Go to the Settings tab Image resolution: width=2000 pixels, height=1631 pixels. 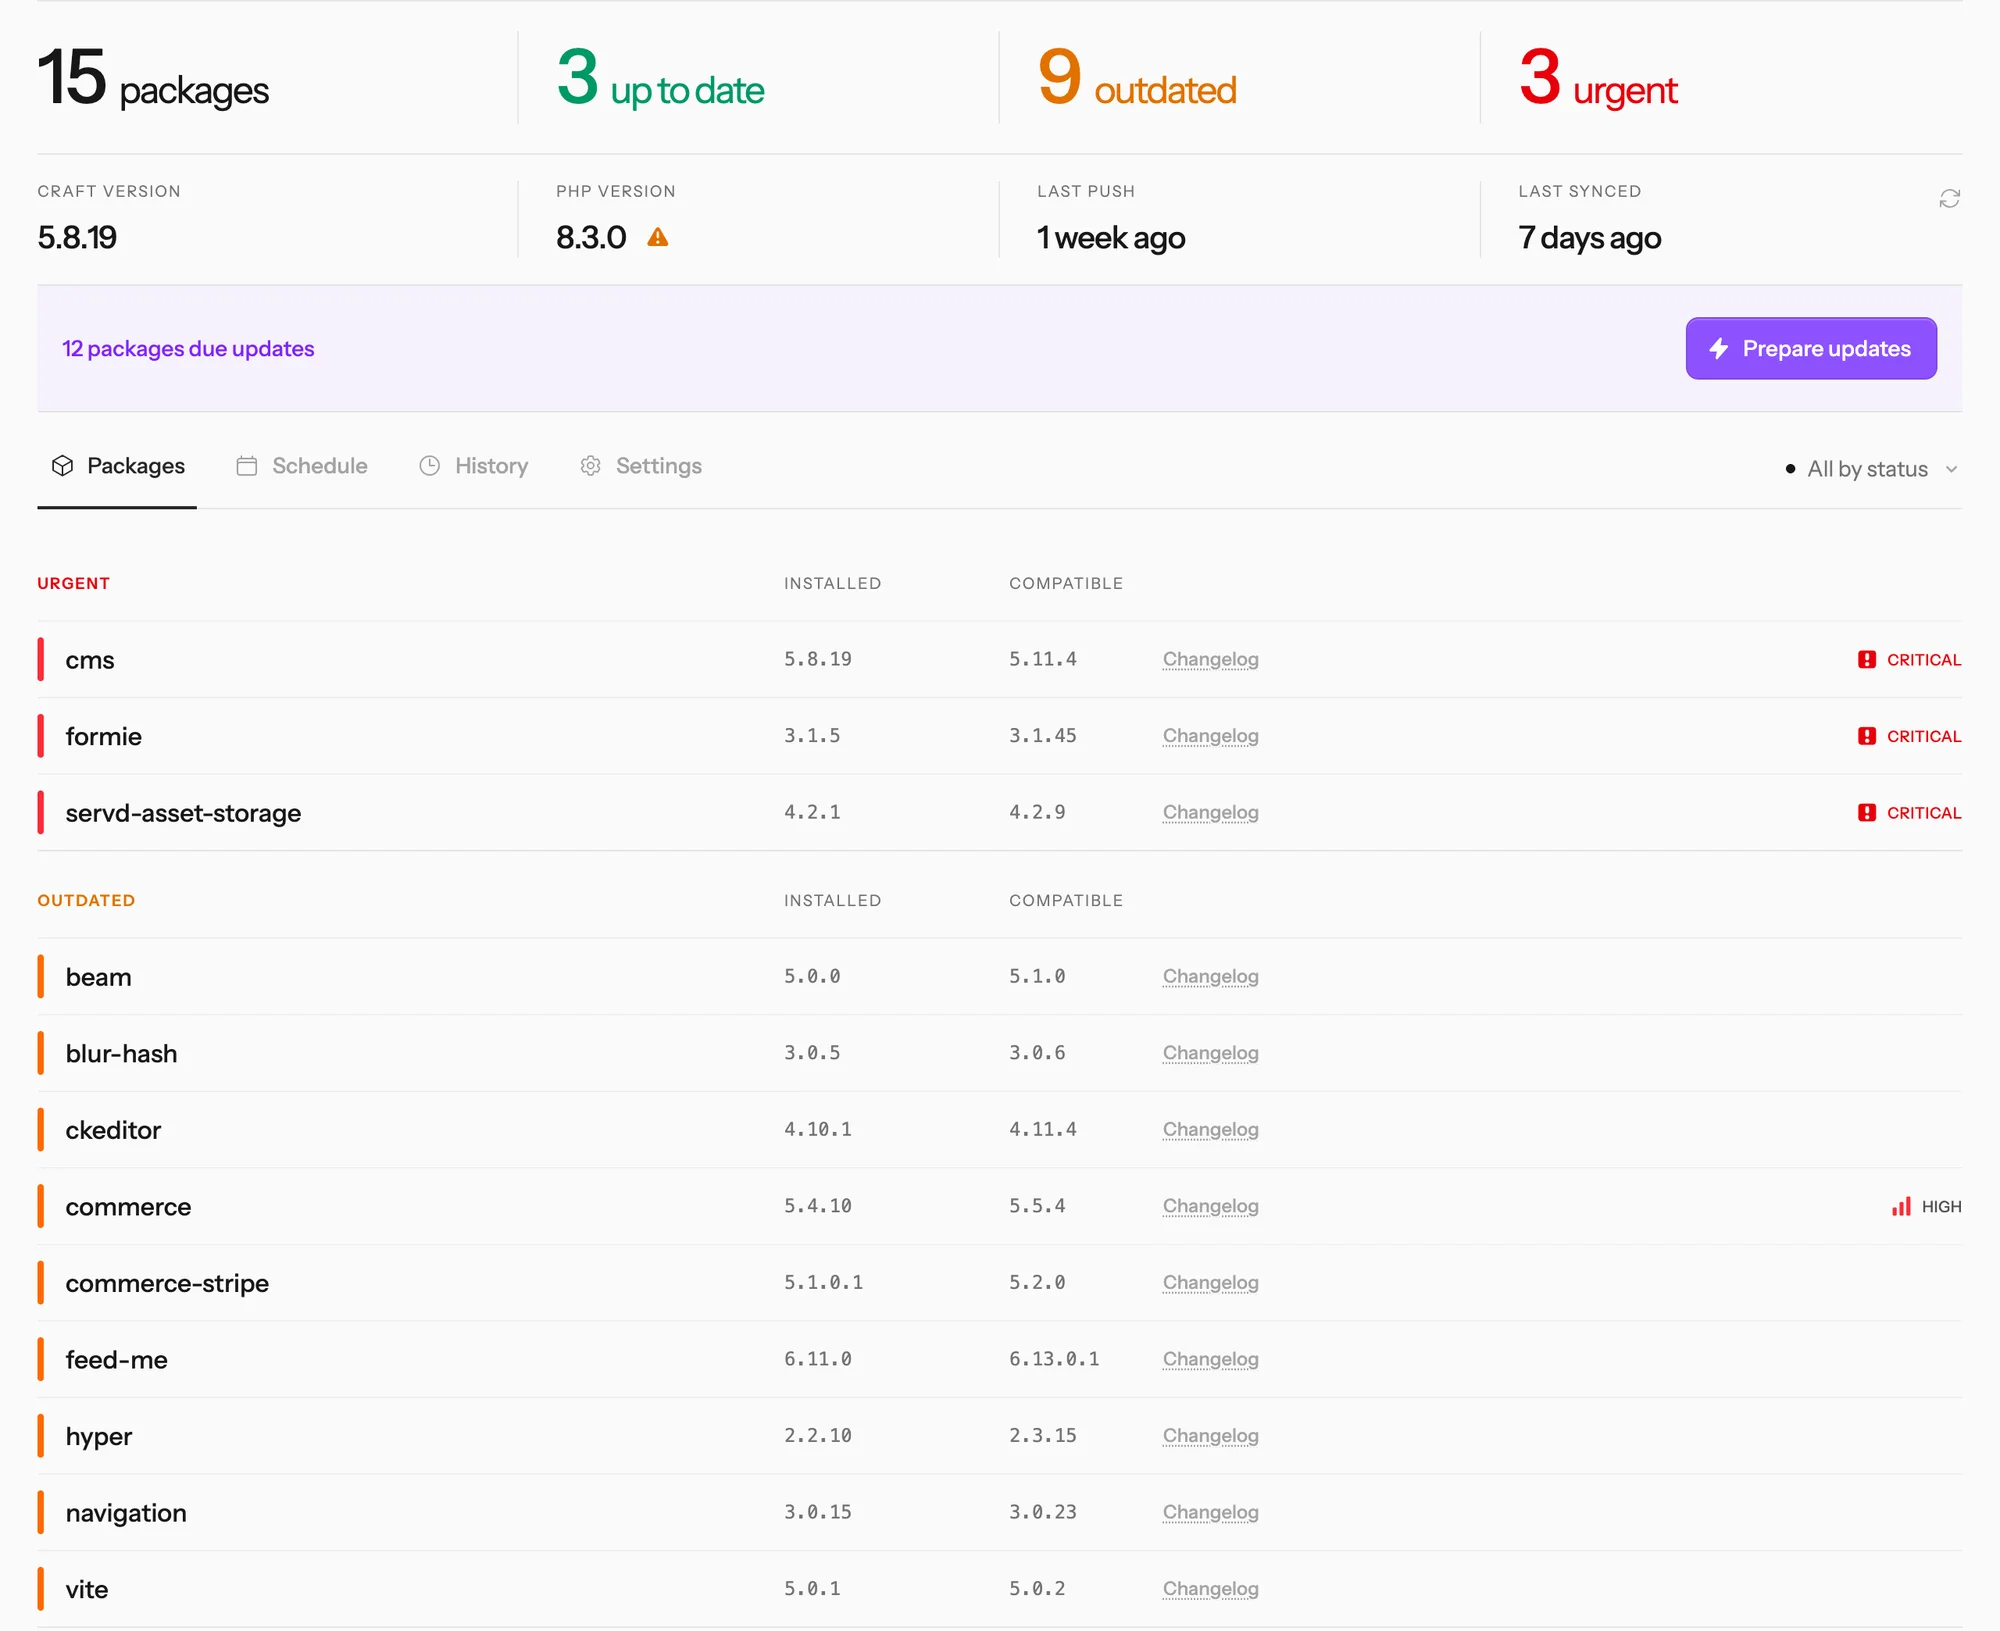[x=640, y=466]
